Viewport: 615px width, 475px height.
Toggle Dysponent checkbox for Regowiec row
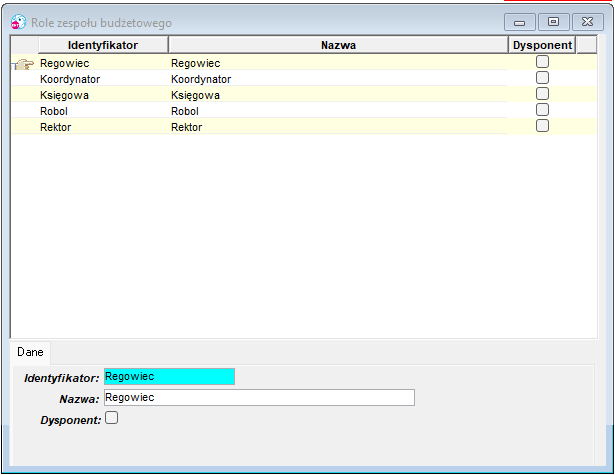542,62
